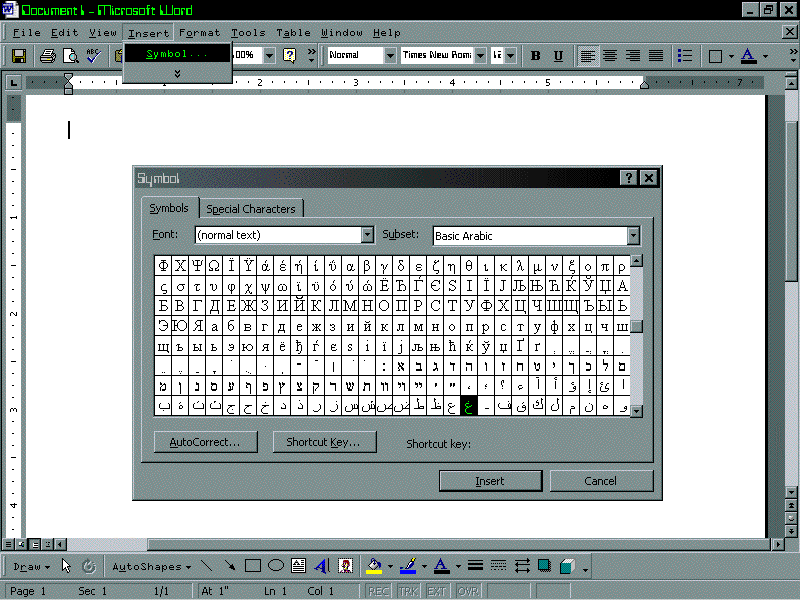This screenshot has height=600, width=800.
Task: Click the AutoCorrect... button
Action: (206, 442)
